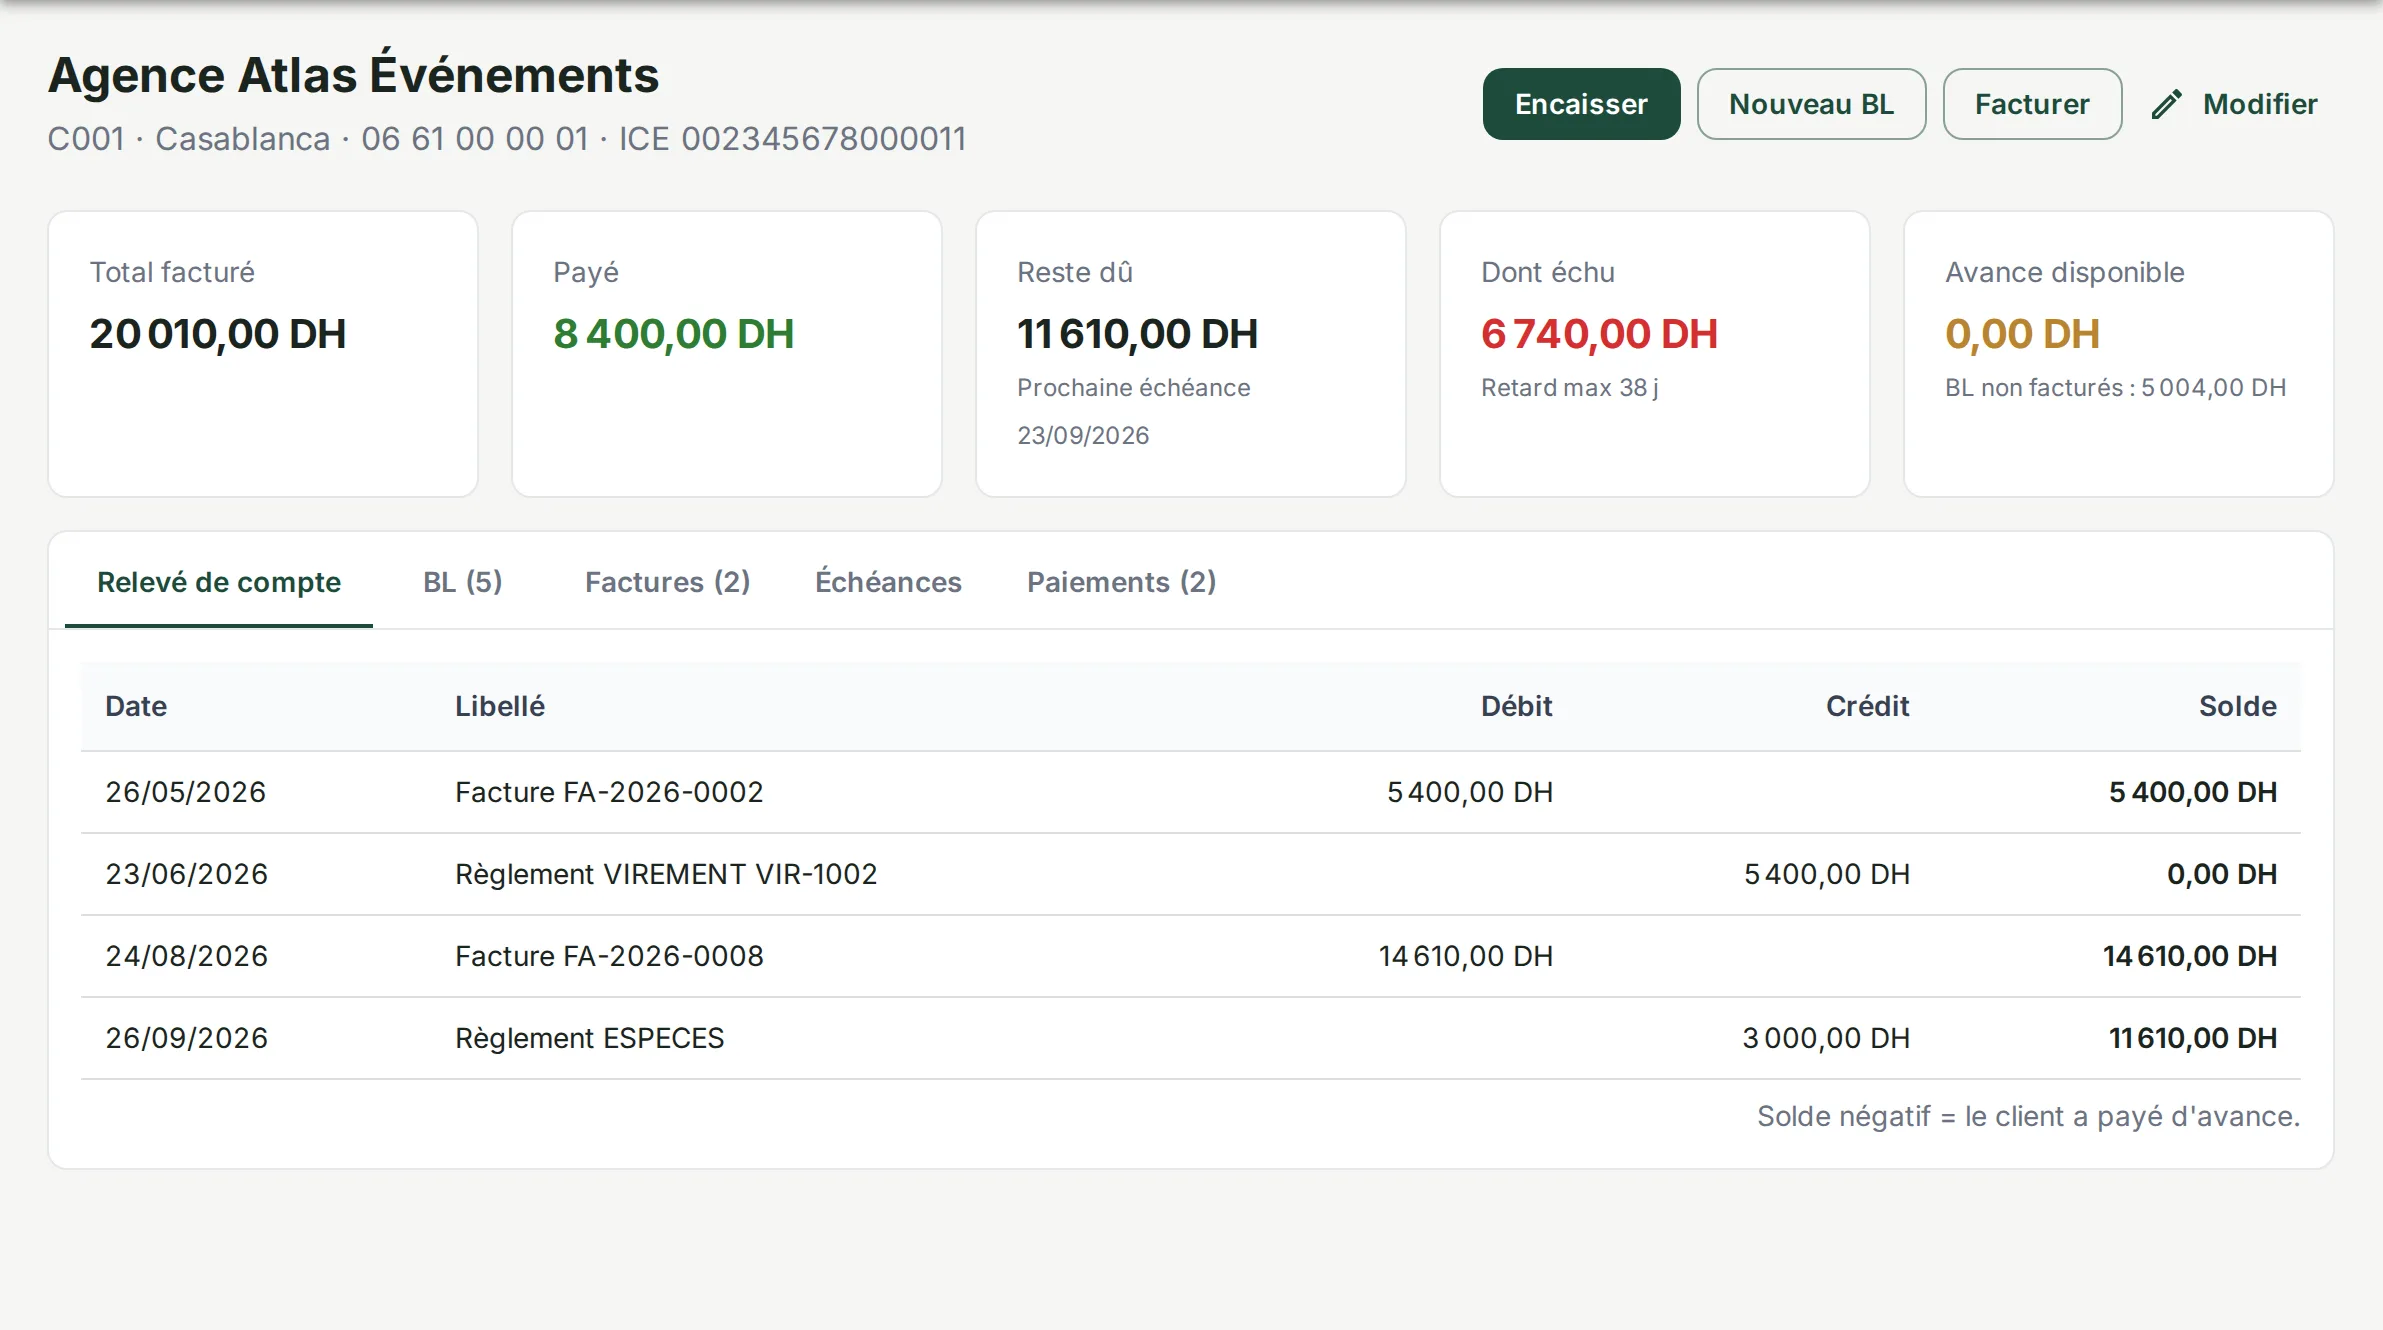
Task: Select Facture FA-2026-0002 row label
Action: [609, 792]
